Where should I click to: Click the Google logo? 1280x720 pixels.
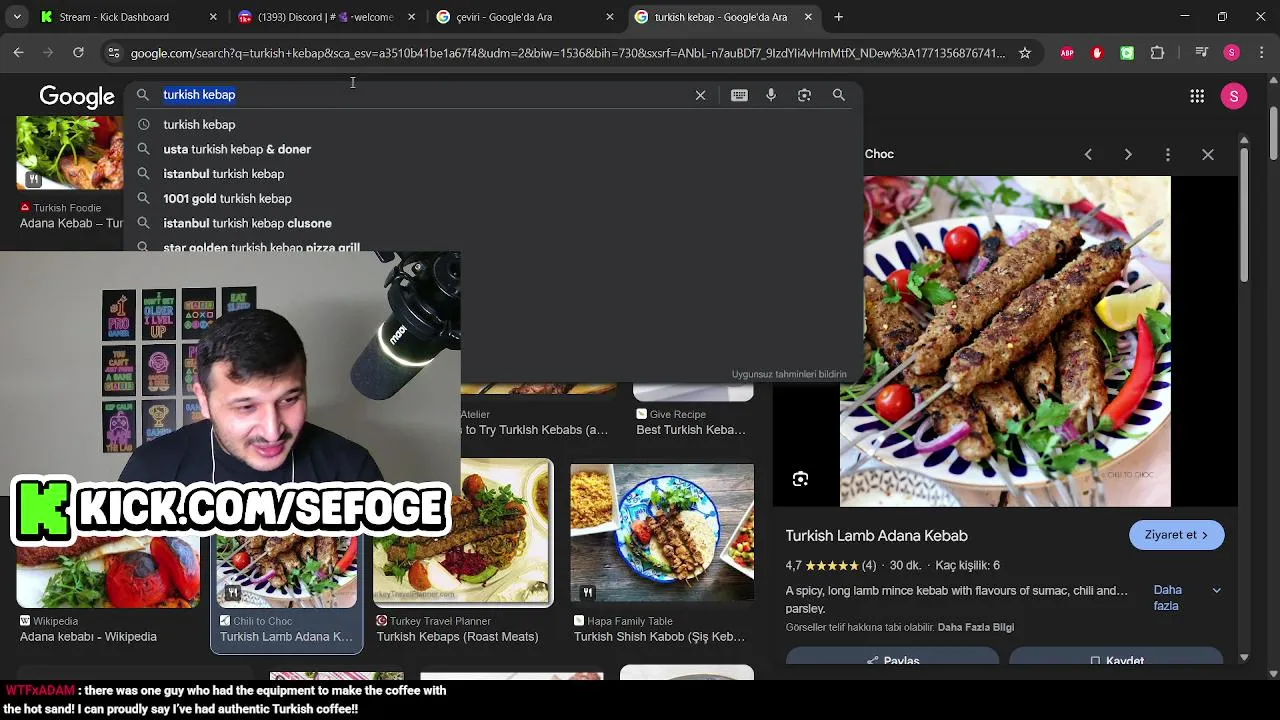[x=77, y=96]
